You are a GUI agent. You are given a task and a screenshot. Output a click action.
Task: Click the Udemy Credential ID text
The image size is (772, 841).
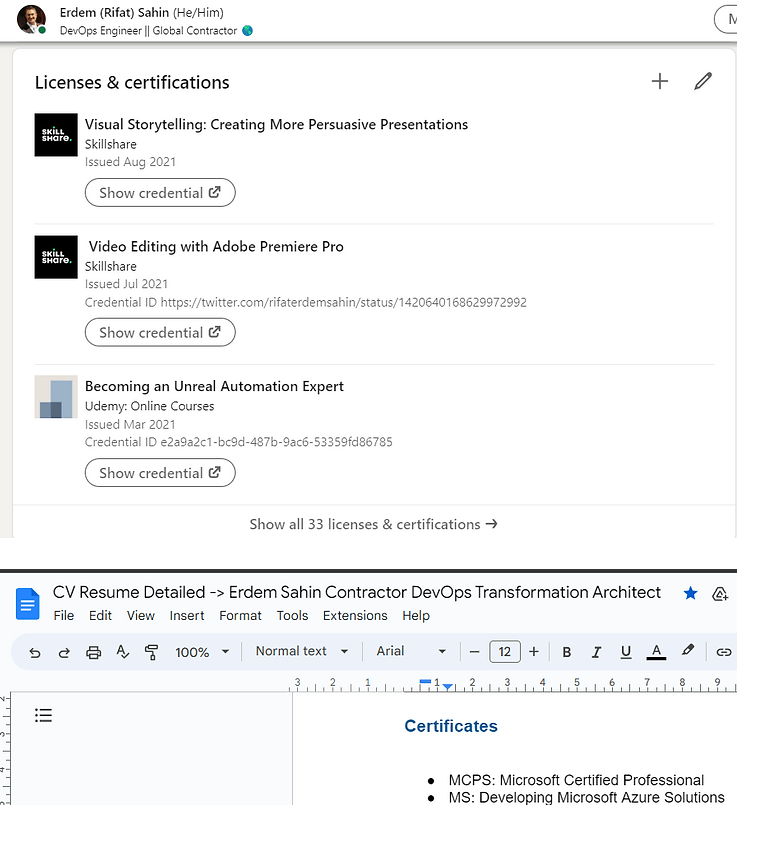pyautogui.click(x=239, y=442)
